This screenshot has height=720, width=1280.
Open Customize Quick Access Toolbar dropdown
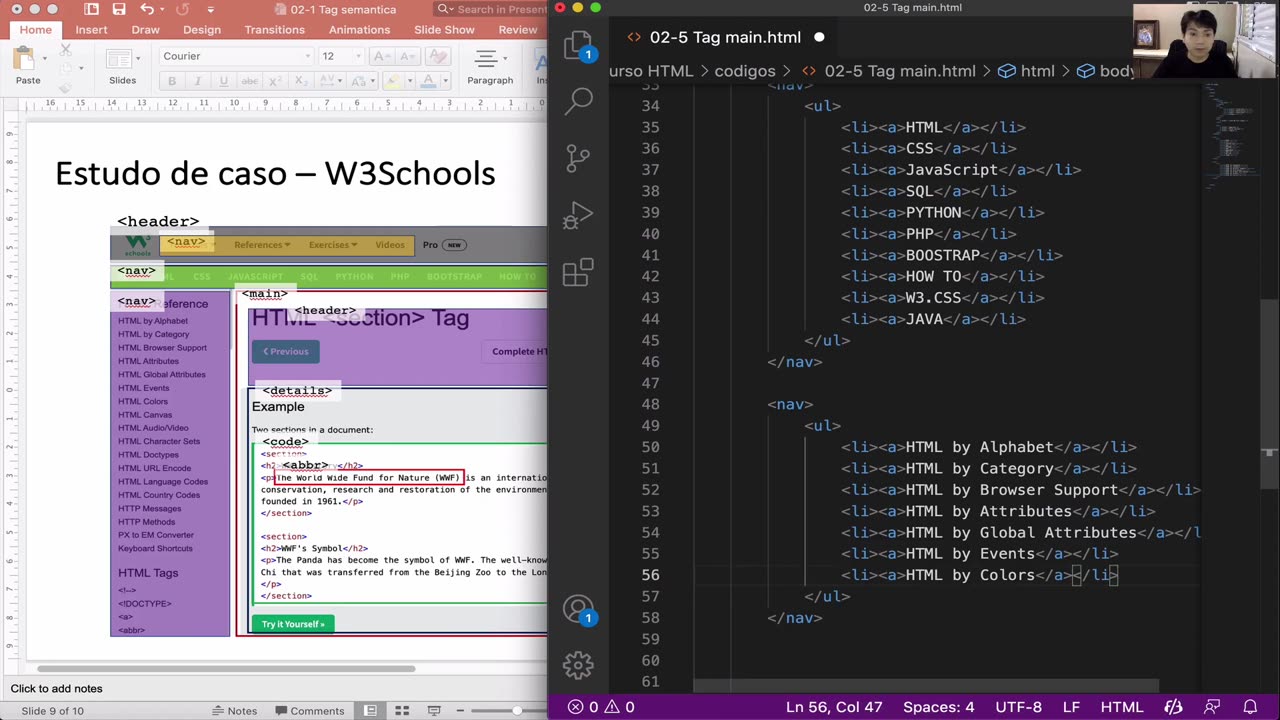click(209, 9)
